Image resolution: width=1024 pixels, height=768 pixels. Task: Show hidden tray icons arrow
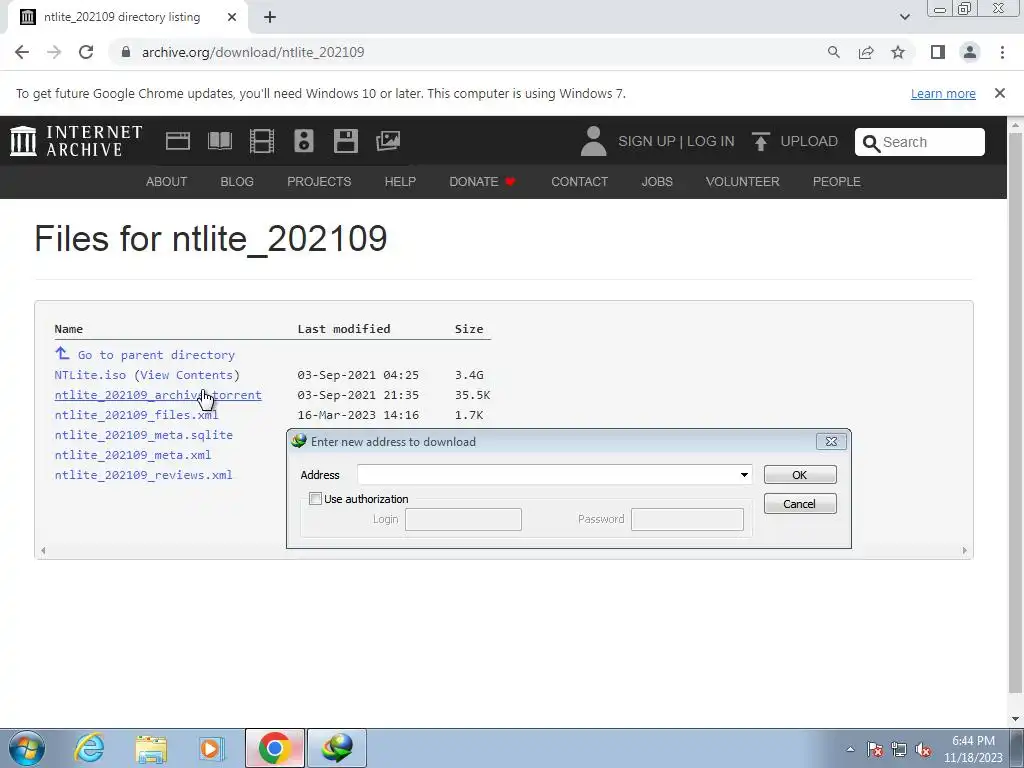tap(850, 750)
